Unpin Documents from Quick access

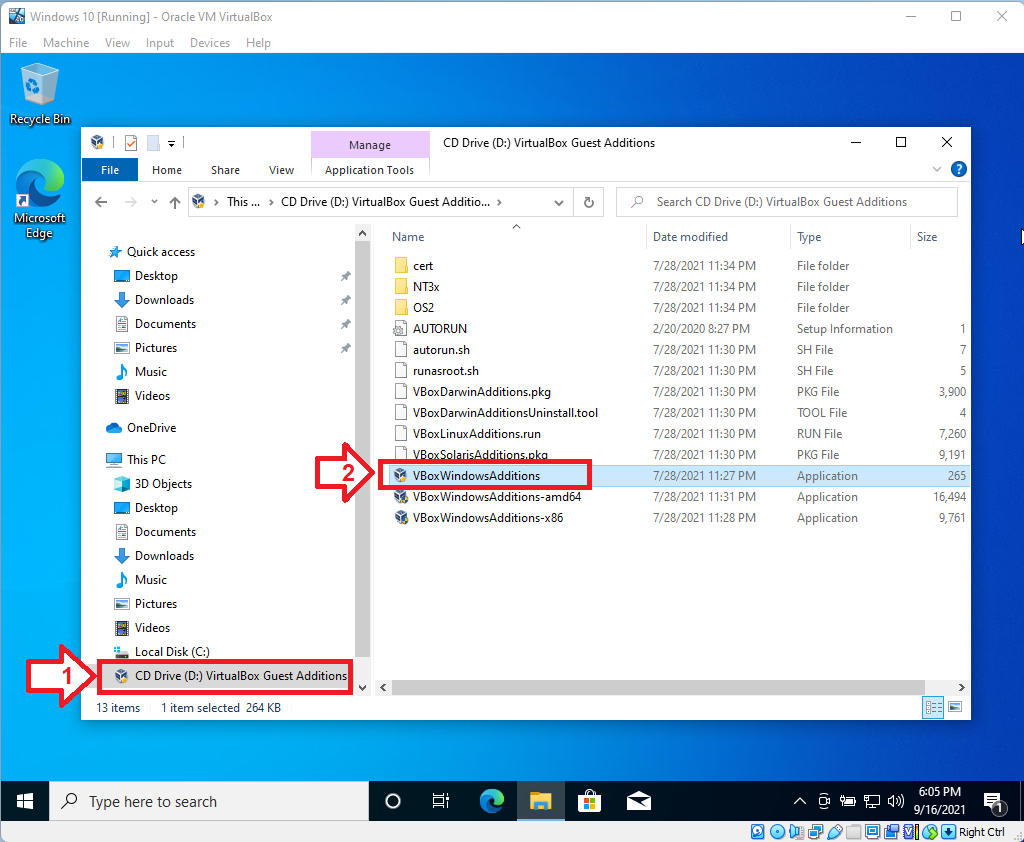[x=345, y=323]
